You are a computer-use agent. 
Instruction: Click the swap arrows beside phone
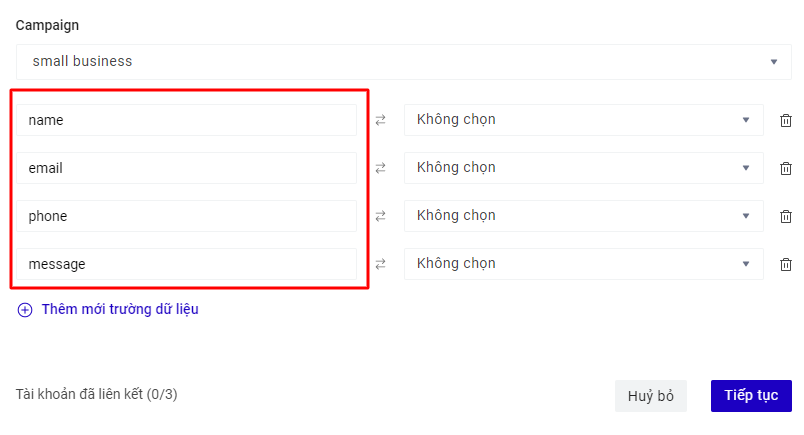point(380,216)
